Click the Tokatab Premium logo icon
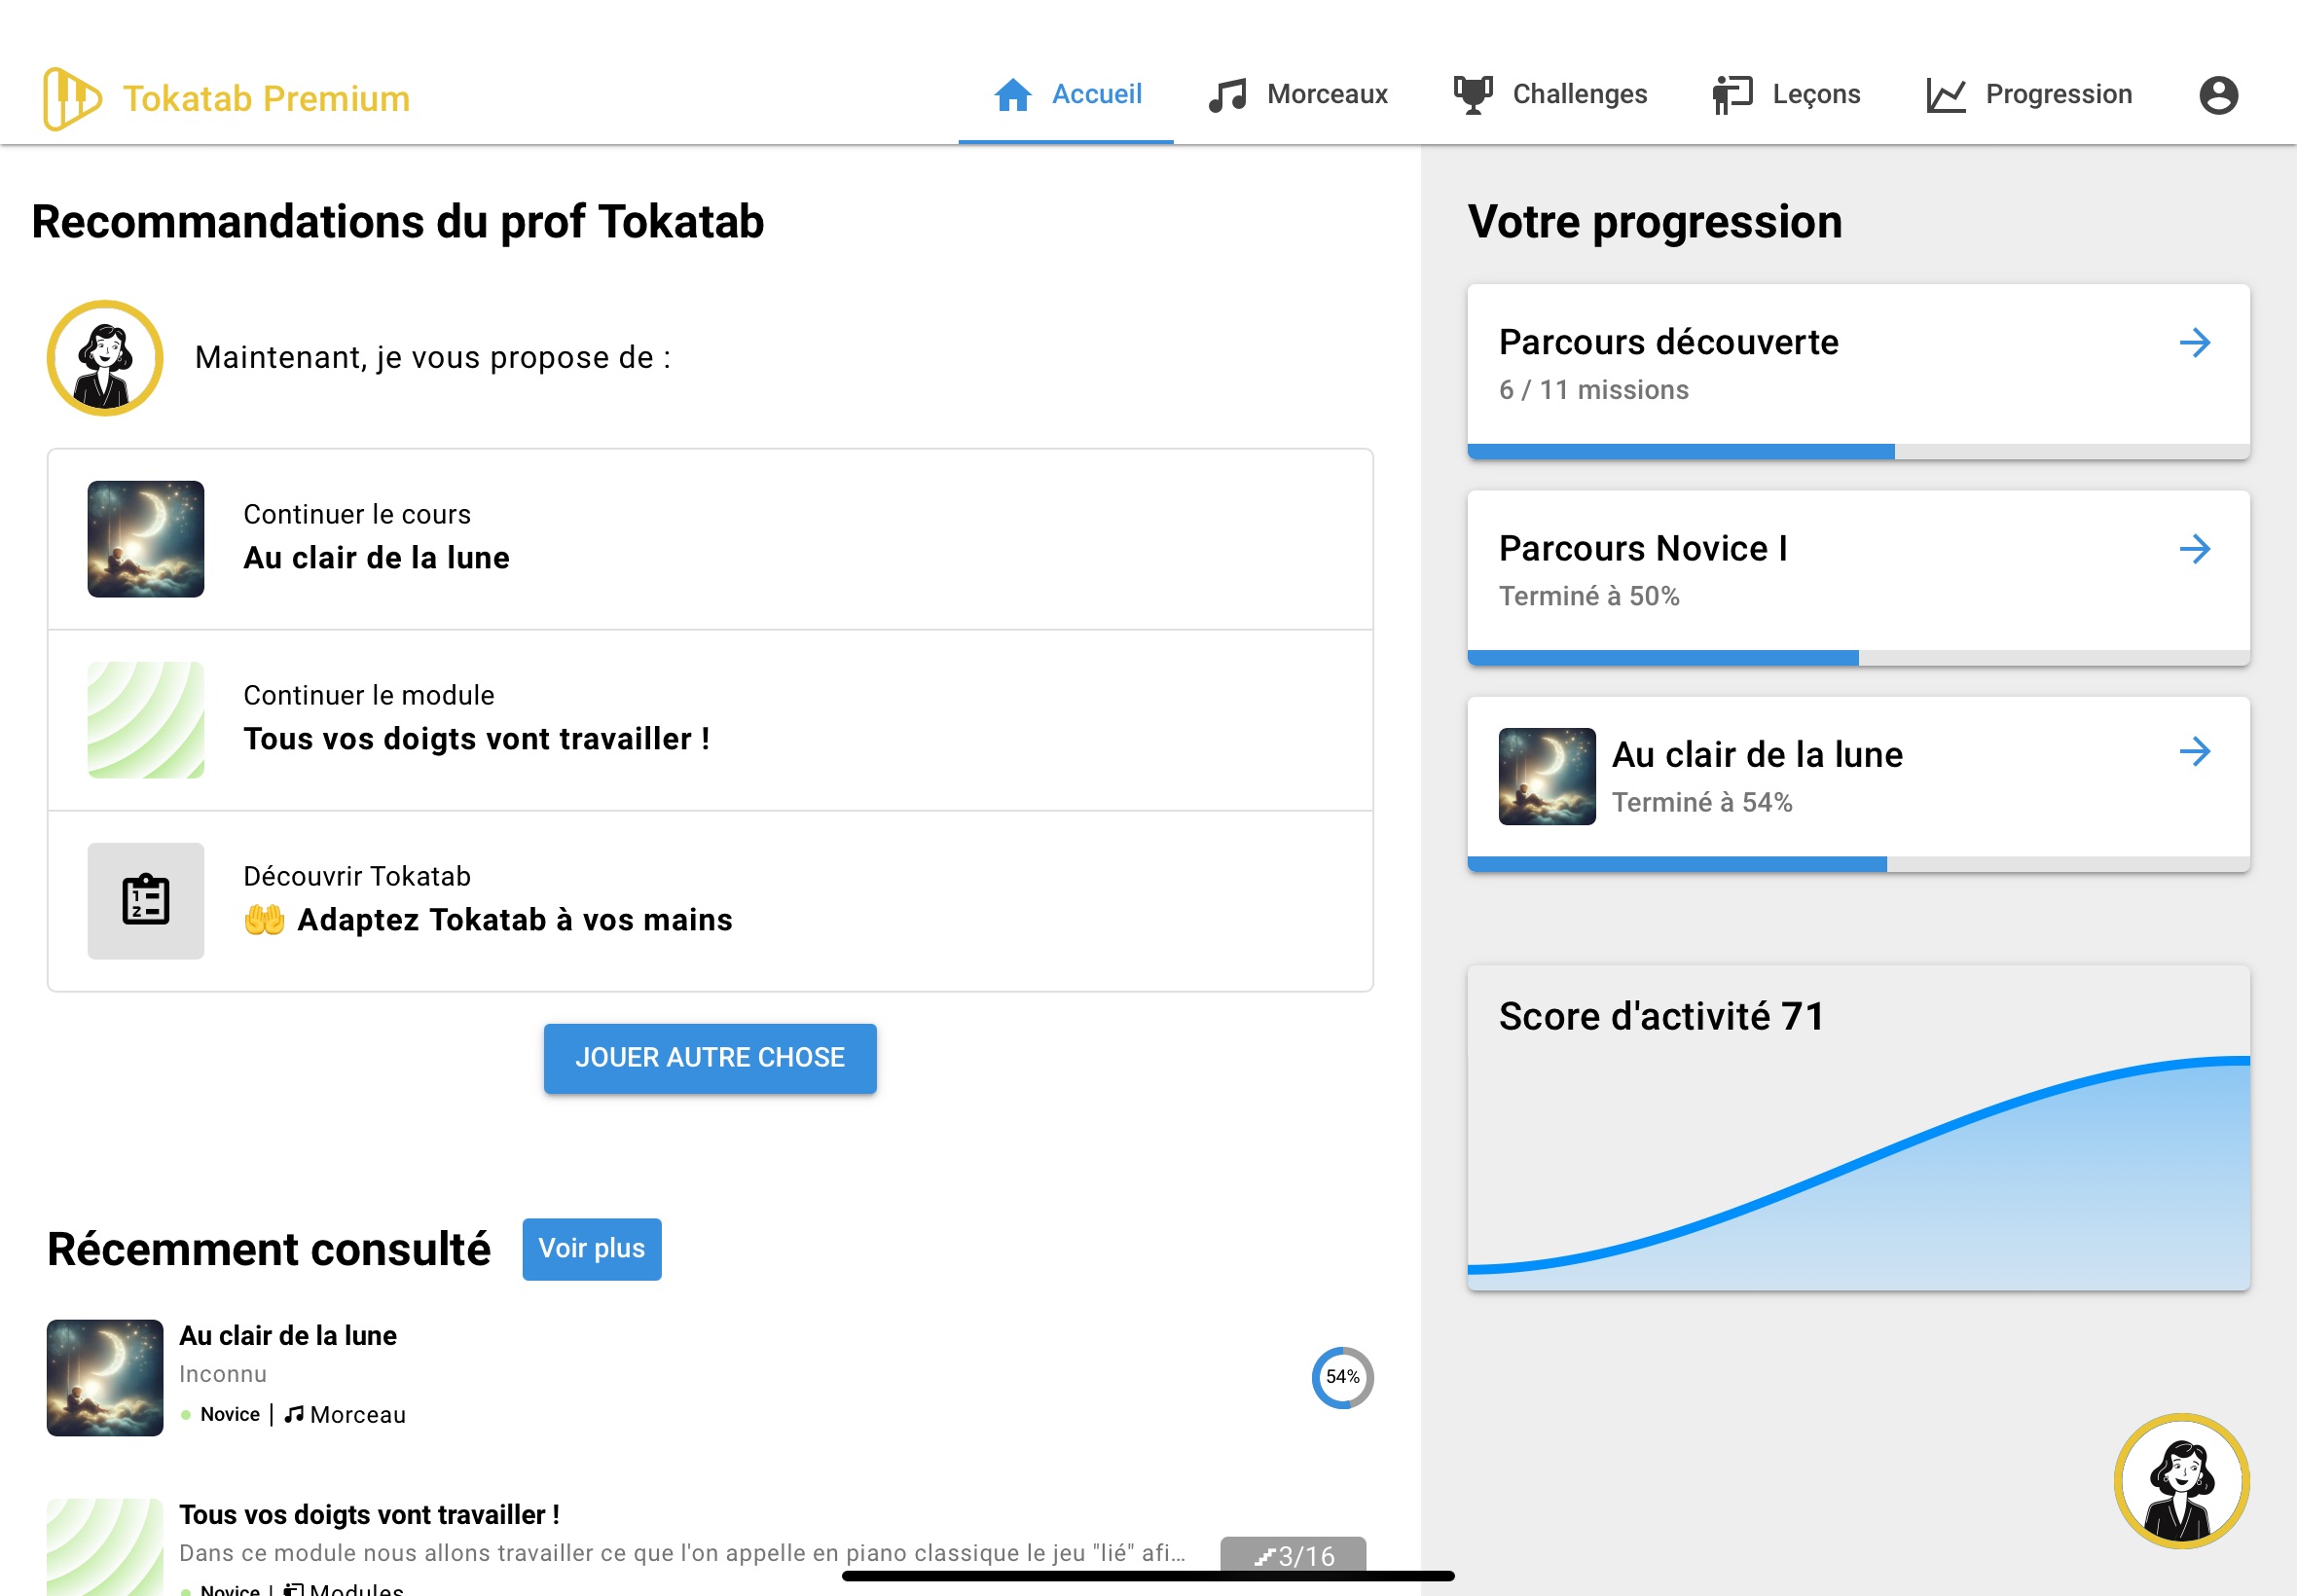The width and height of the screenshot is (2297, 1596). [71, 98]
